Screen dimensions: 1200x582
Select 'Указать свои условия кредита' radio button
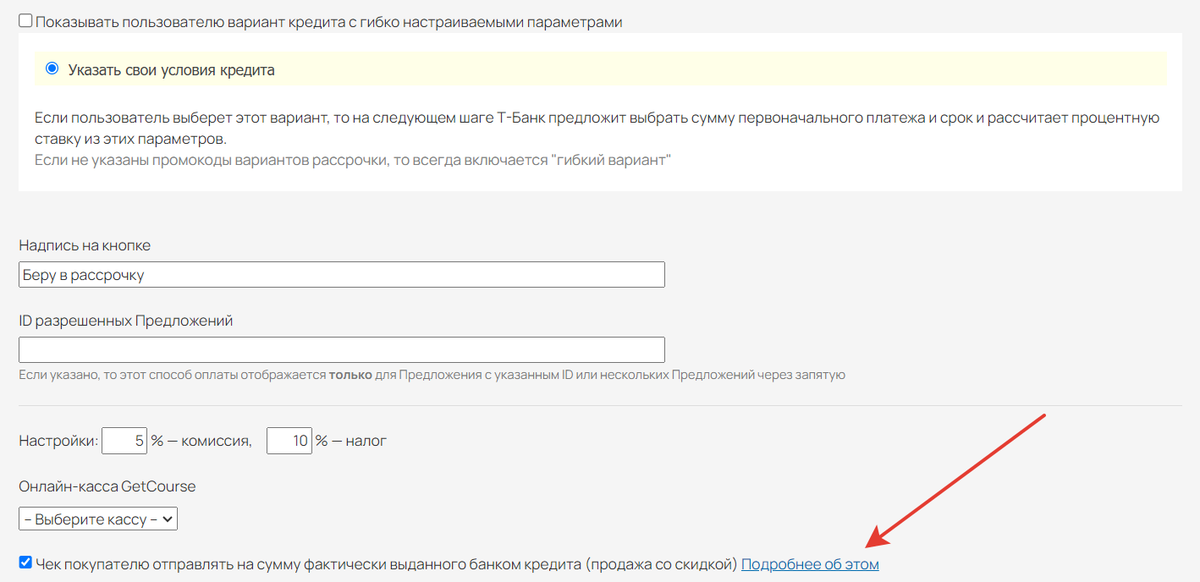[52, 69]
